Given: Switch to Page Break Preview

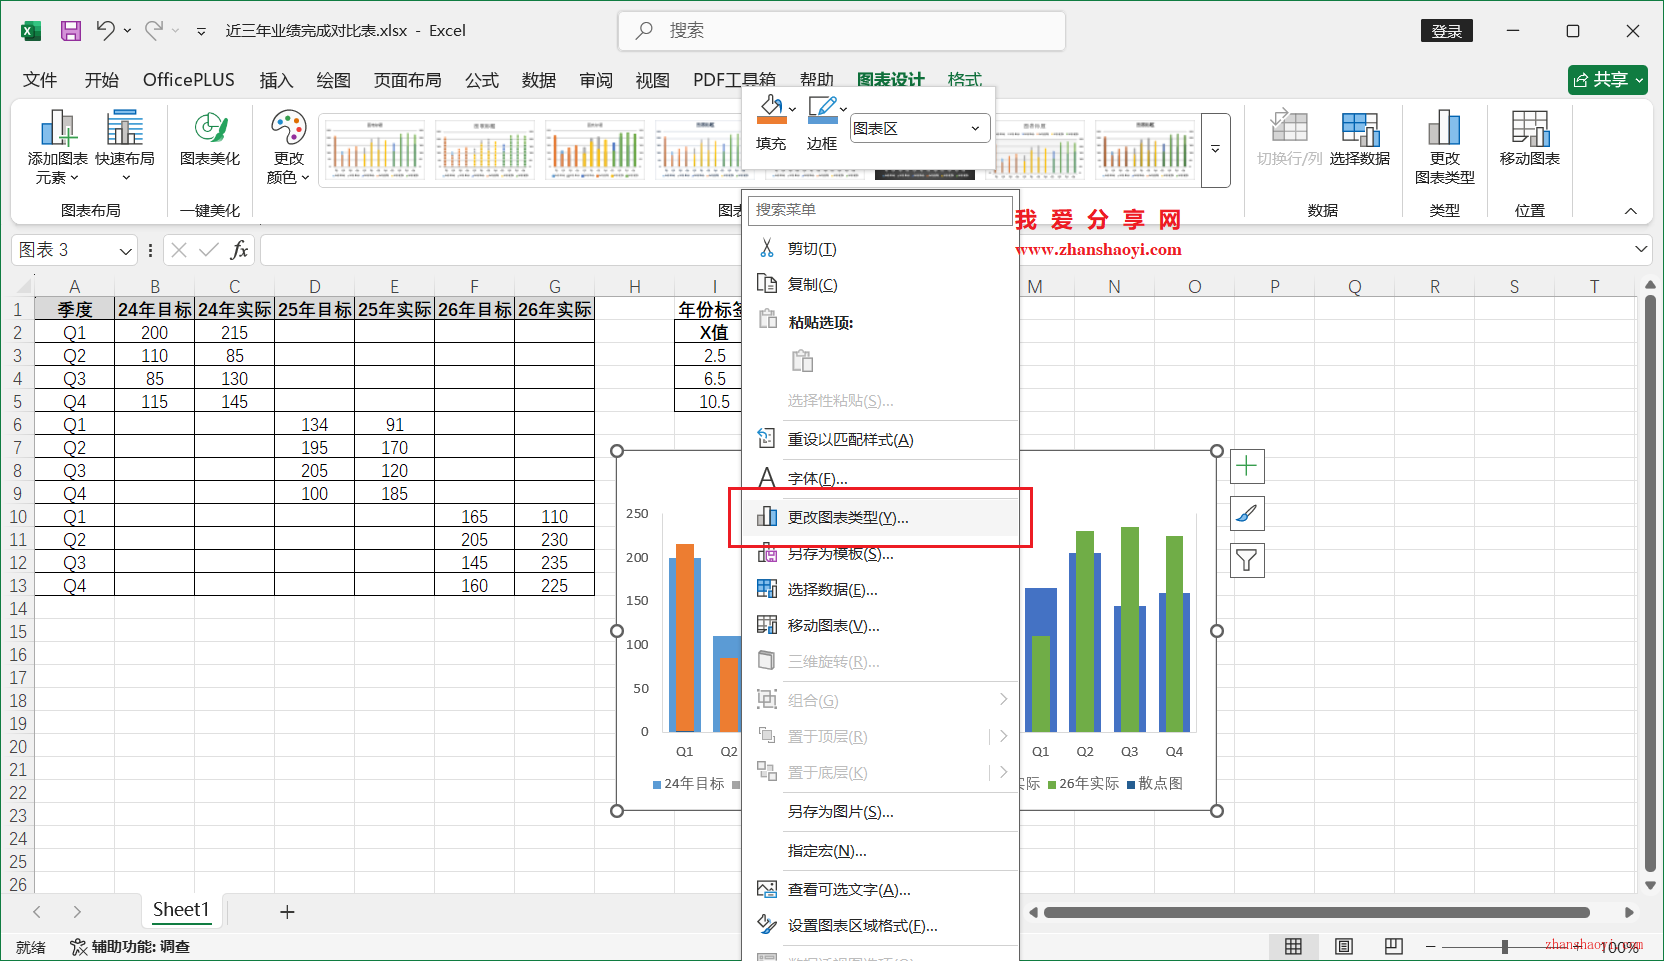Looking at the screenshot, I should coord(1394,946).
